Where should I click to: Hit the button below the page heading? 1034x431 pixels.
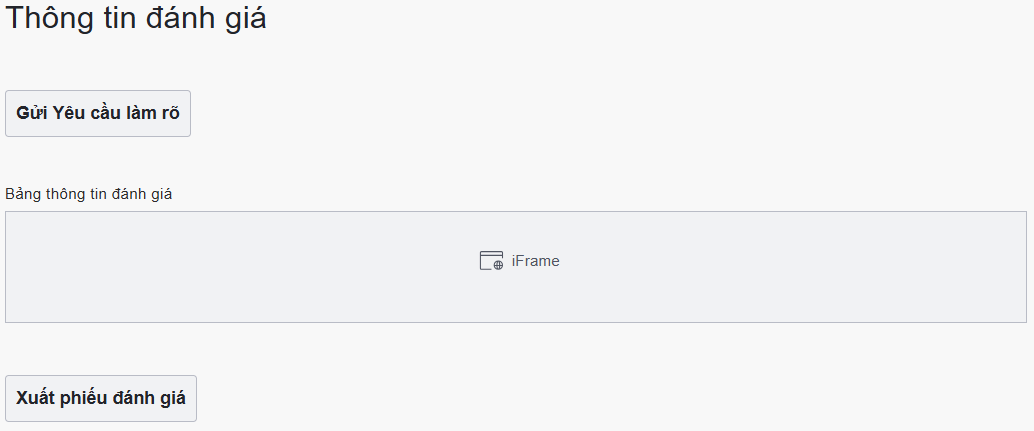tap(98, 113)
